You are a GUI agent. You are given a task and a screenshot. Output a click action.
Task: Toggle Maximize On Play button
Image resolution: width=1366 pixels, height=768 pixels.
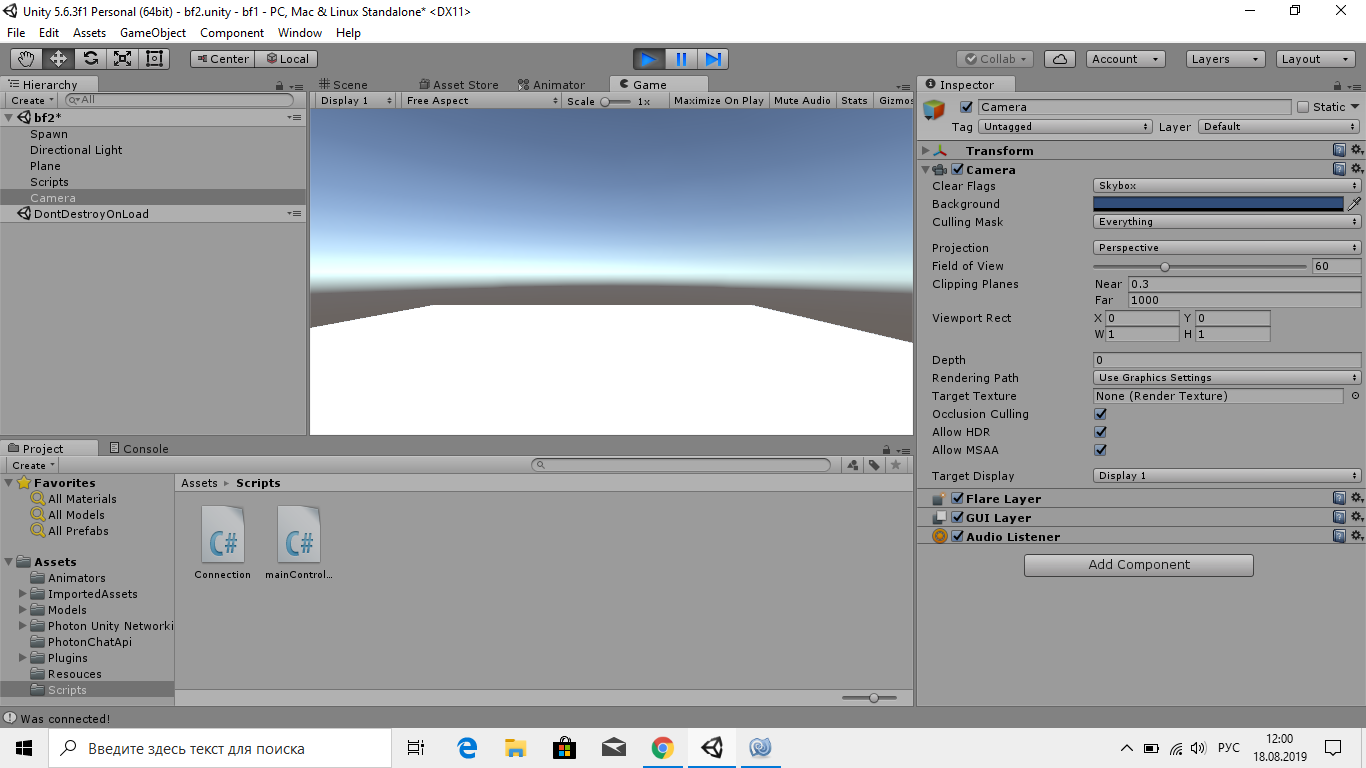click(x=719, y=101)
